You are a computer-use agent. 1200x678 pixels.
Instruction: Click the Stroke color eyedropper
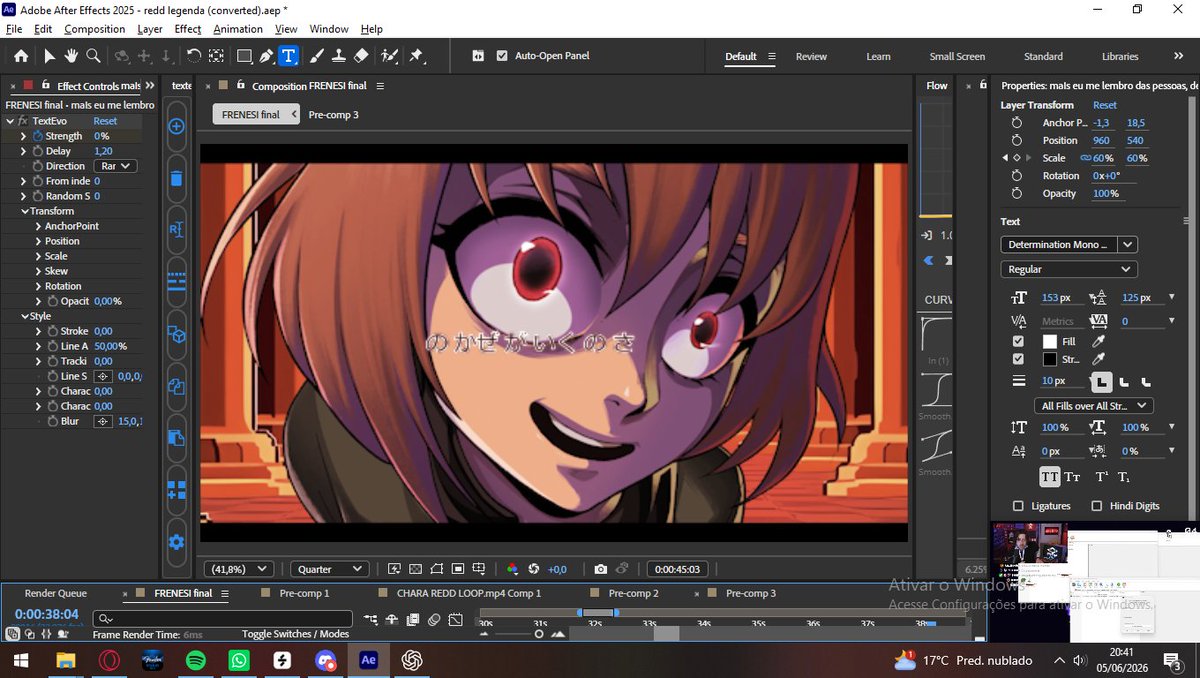(x=1099, y=359)
